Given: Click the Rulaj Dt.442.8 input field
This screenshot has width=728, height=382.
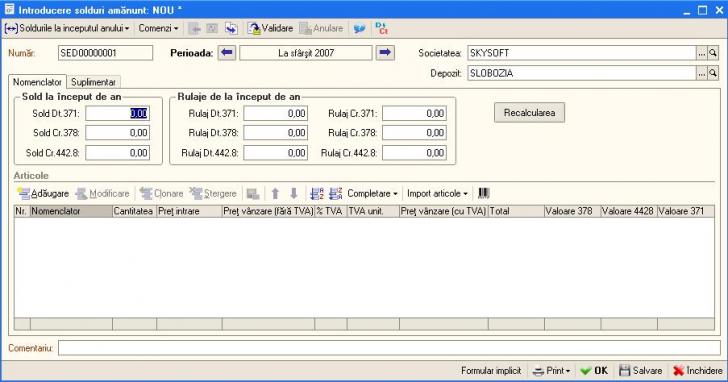Looking at the screenshot, I should click(x=275, y=153).
